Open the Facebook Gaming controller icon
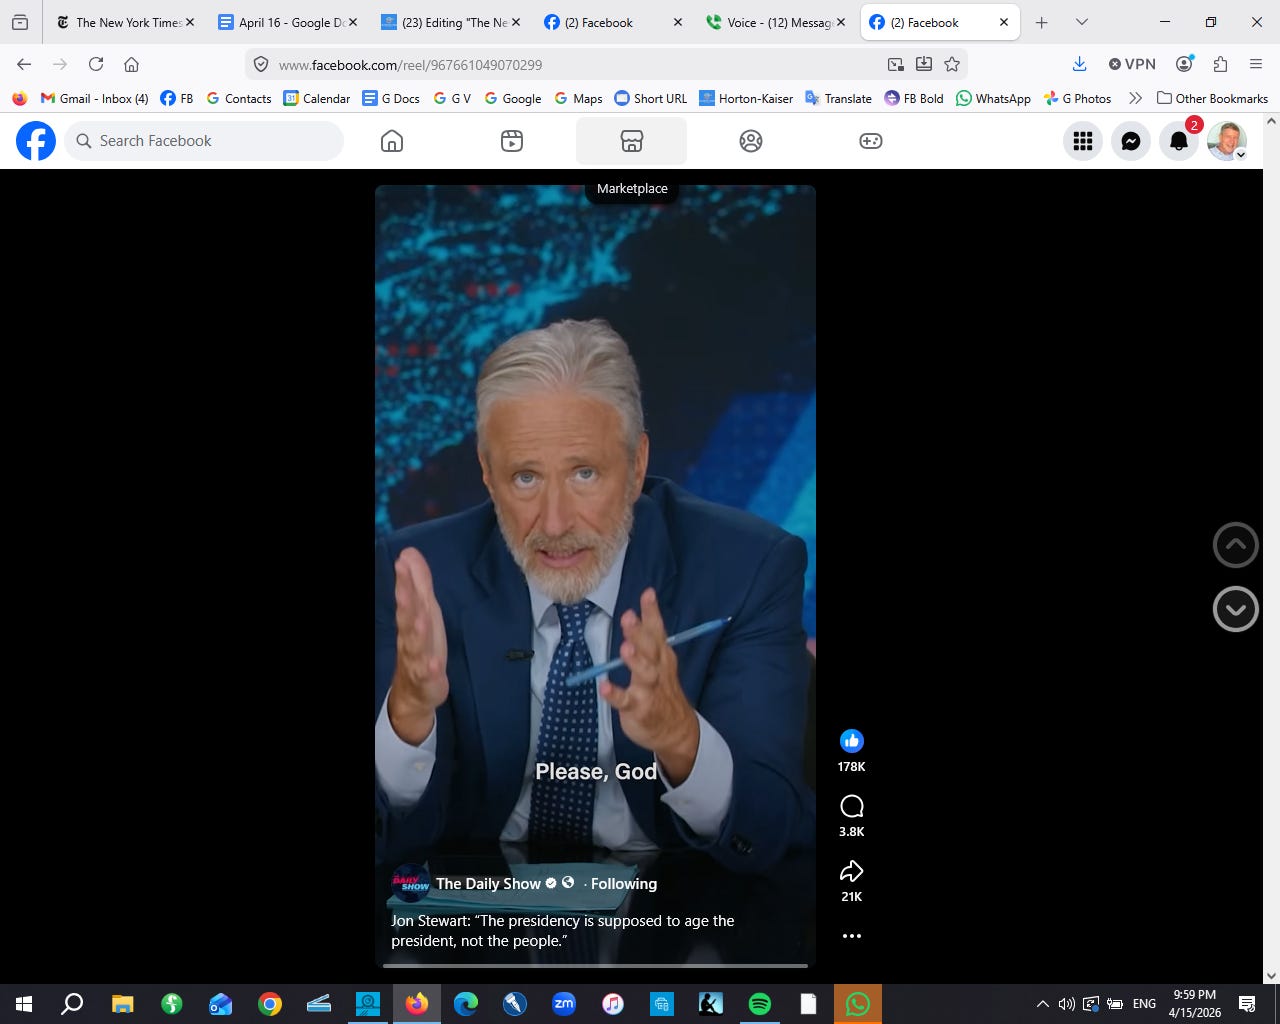1280x1024 pixels. tap(871, 141)
